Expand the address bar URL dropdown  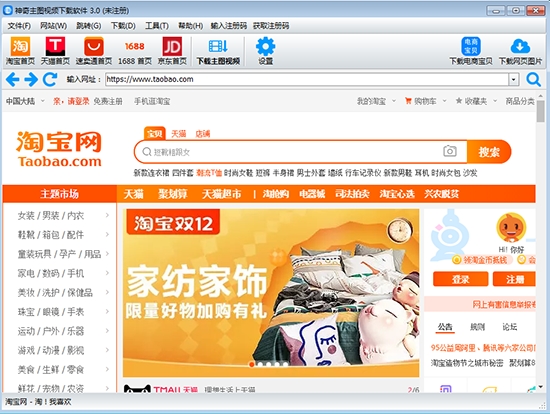pos(514,79)
